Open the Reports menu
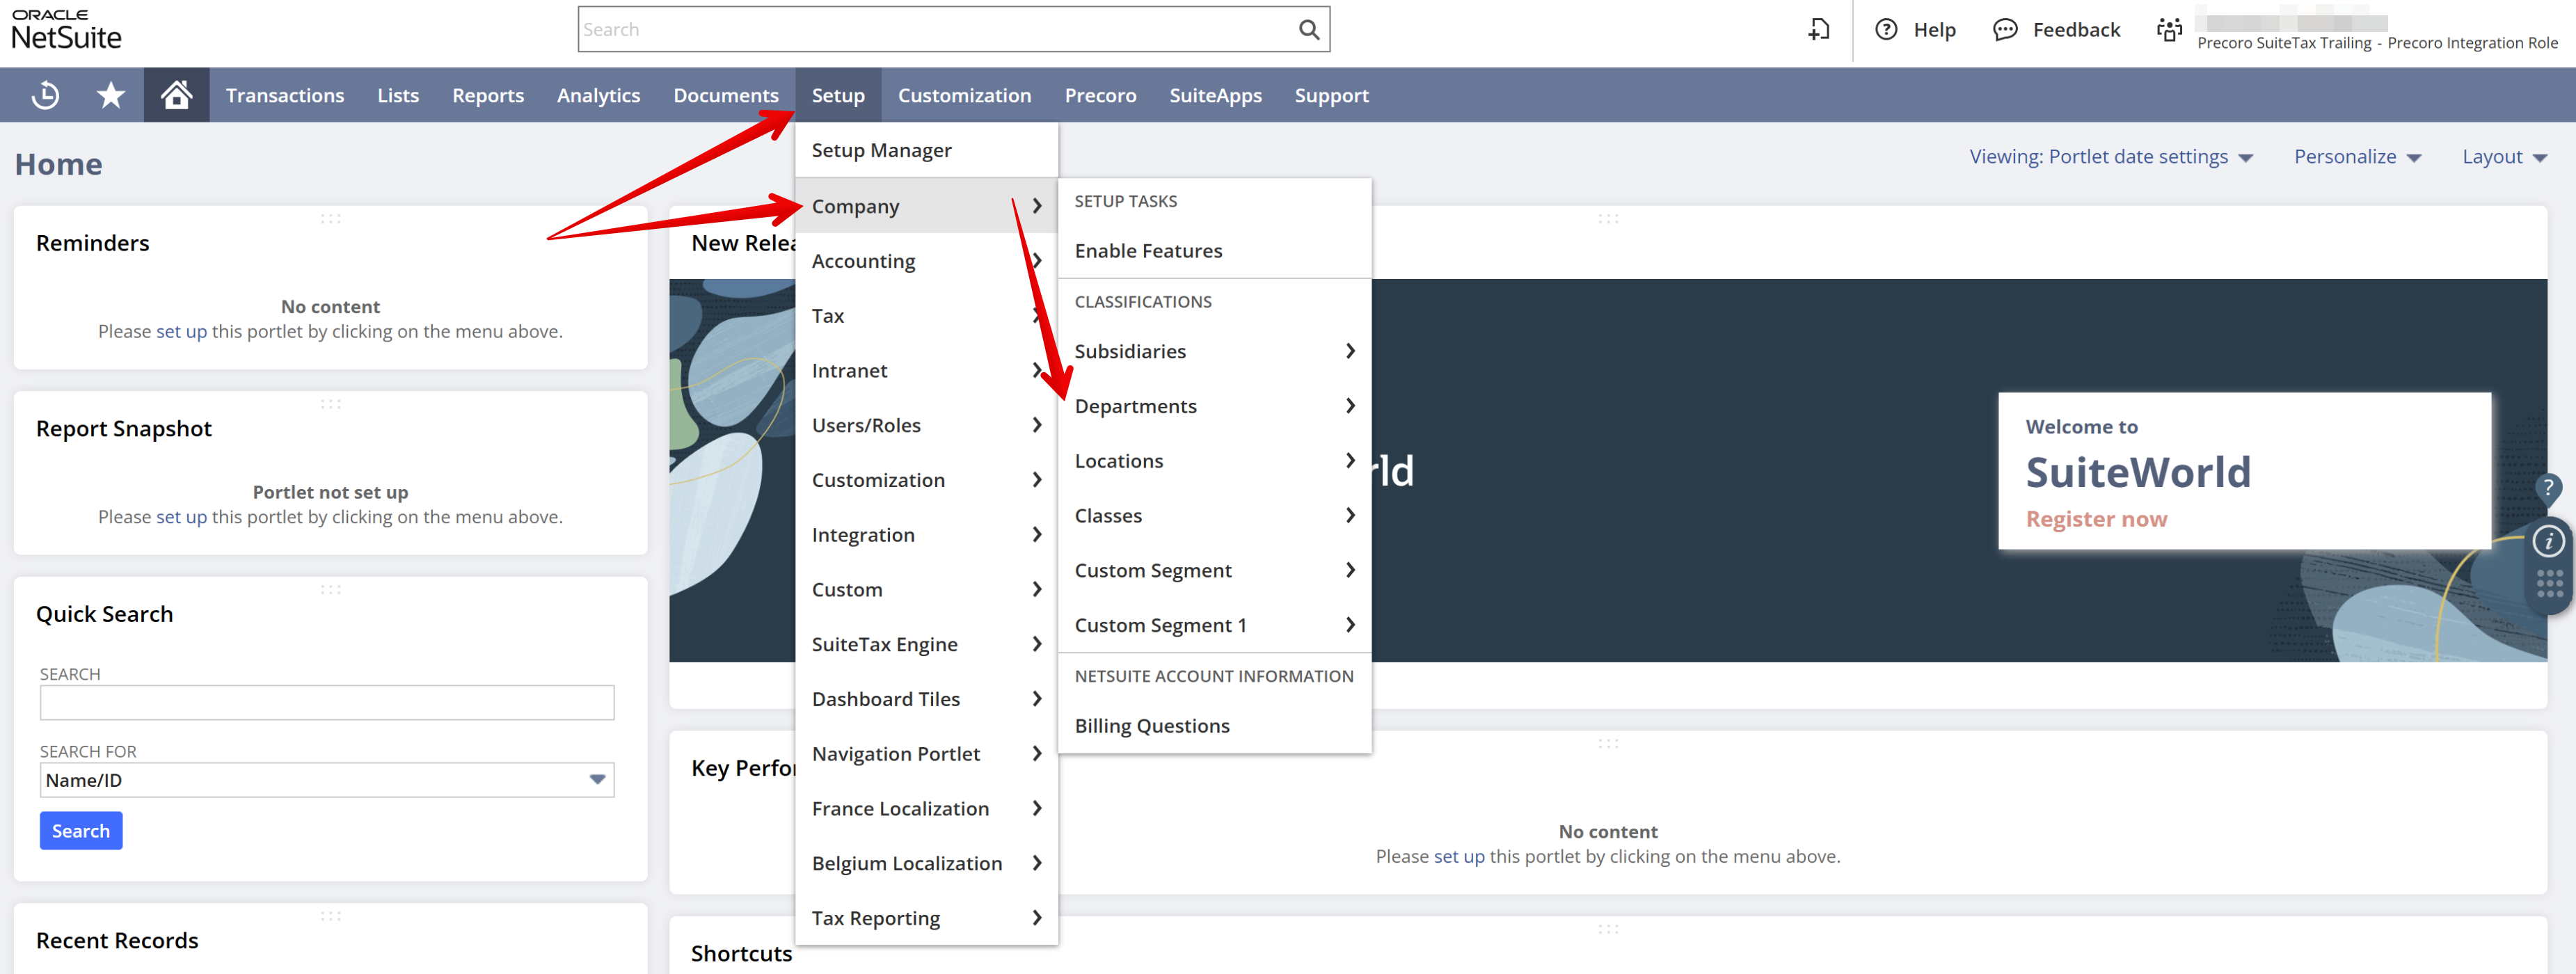The width and height of the screenshot is (2576, 974). tap(488, 95)
